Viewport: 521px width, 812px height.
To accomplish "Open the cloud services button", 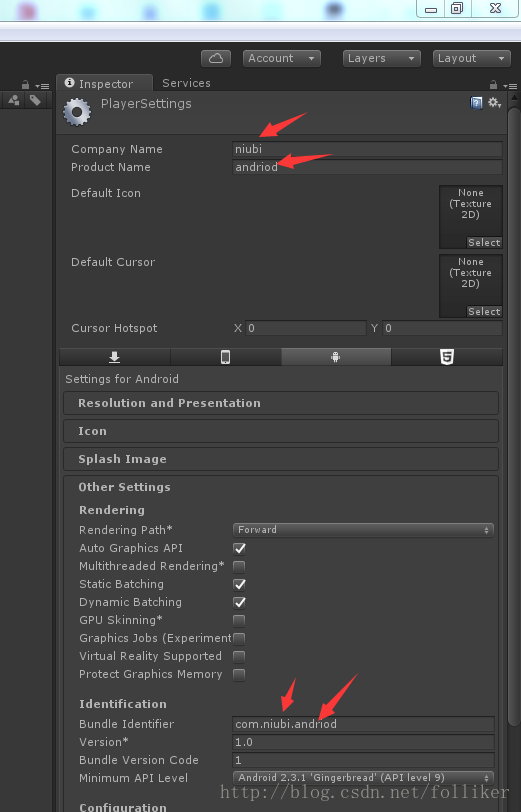I will click(215, 59).
